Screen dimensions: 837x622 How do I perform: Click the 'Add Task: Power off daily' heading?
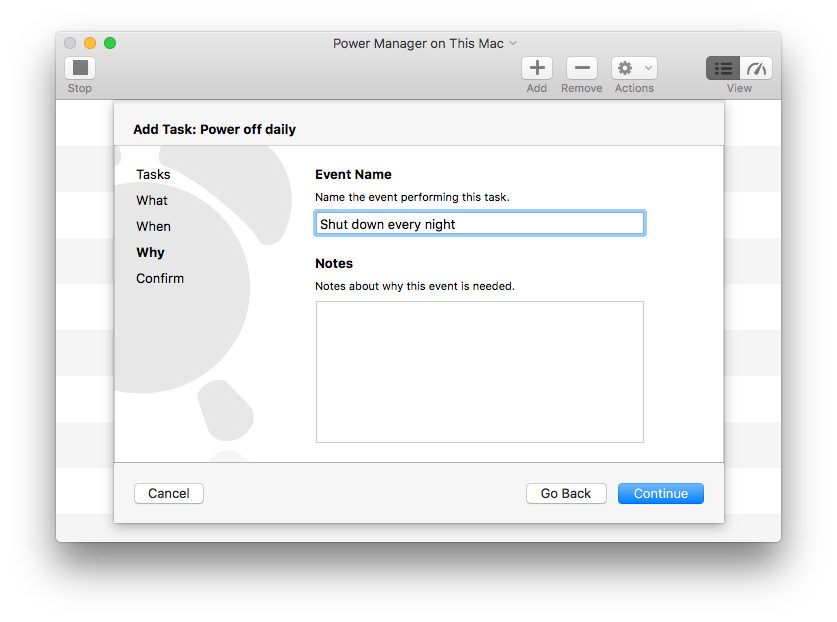pos(215,129)
